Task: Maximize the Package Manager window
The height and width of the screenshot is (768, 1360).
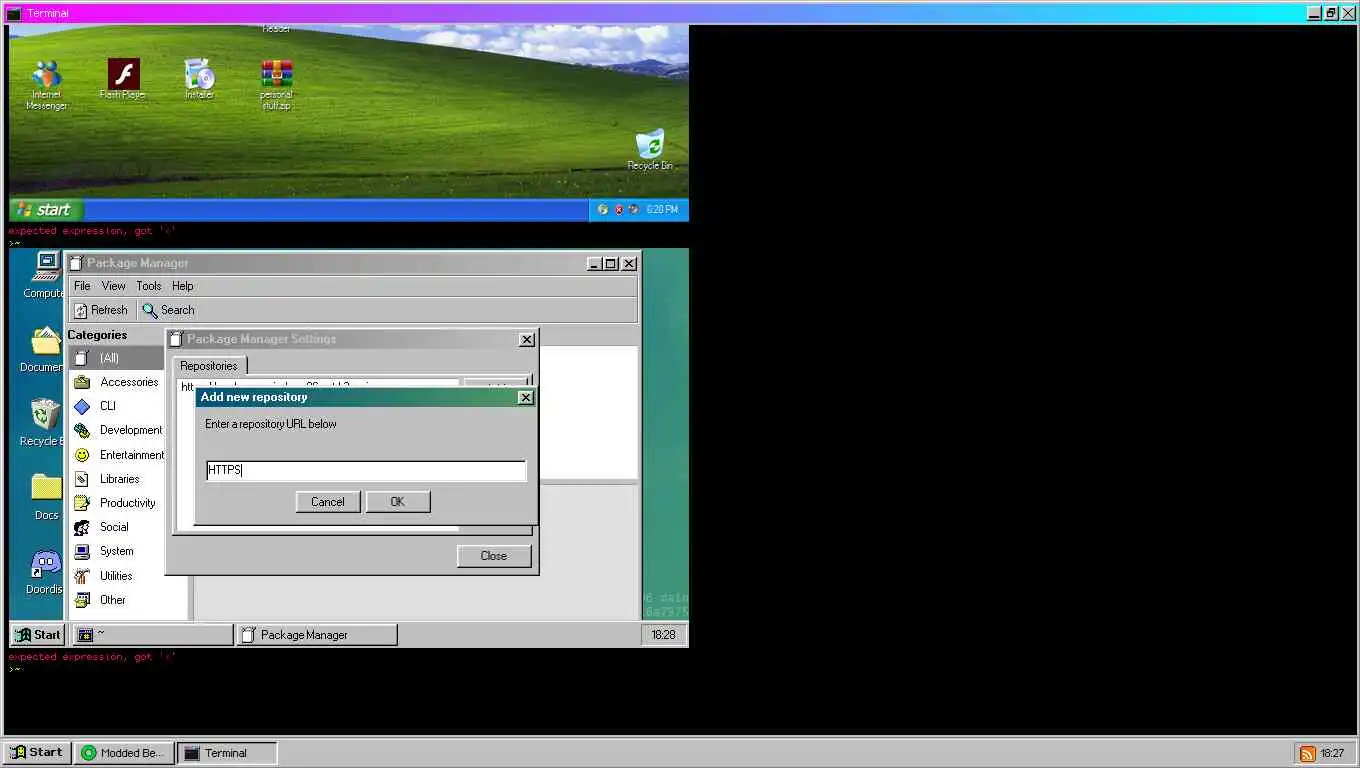Action: click(611, 264)
